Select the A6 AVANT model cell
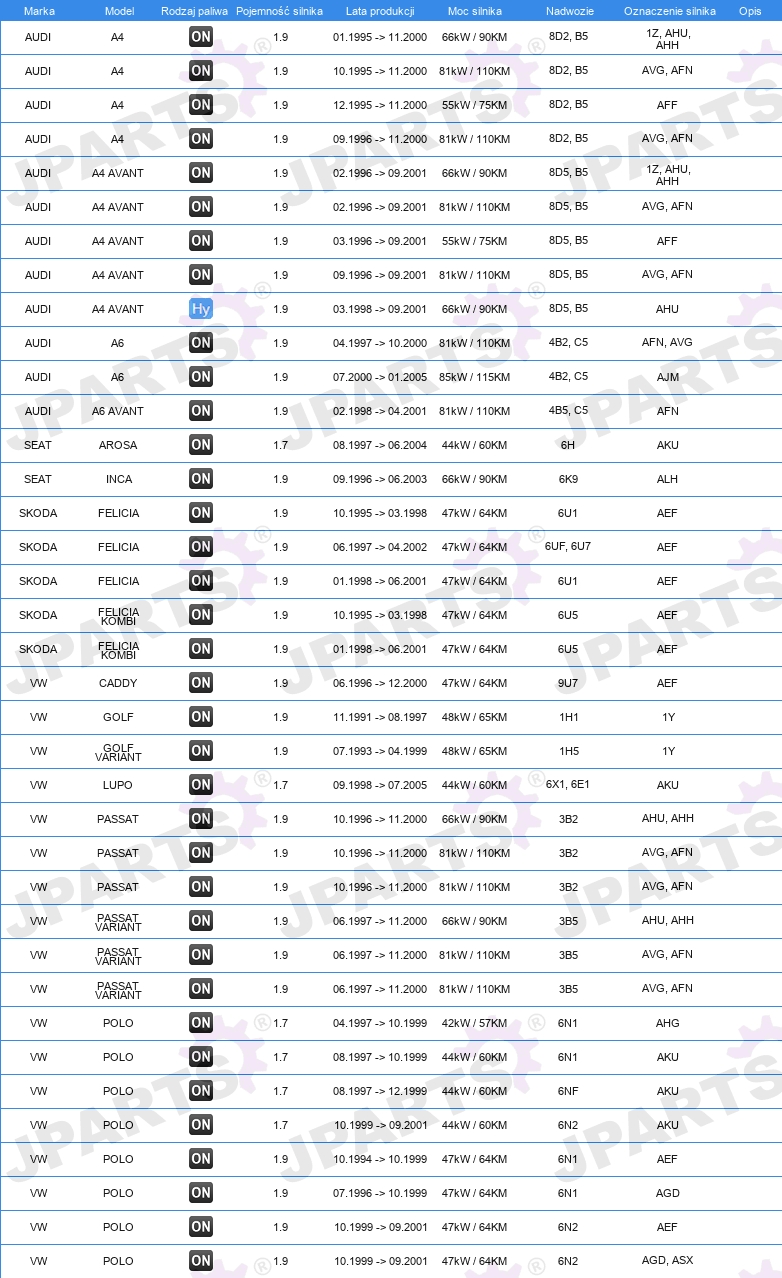The height and width of the screenshot is (1278, 782). (x=118, y=411)
